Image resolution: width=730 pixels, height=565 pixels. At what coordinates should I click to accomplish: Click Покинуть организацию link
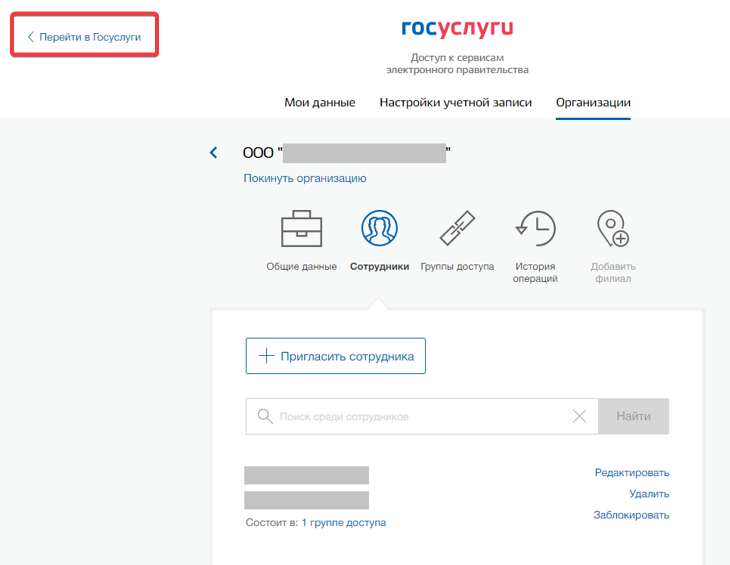(x=305, y=178)
